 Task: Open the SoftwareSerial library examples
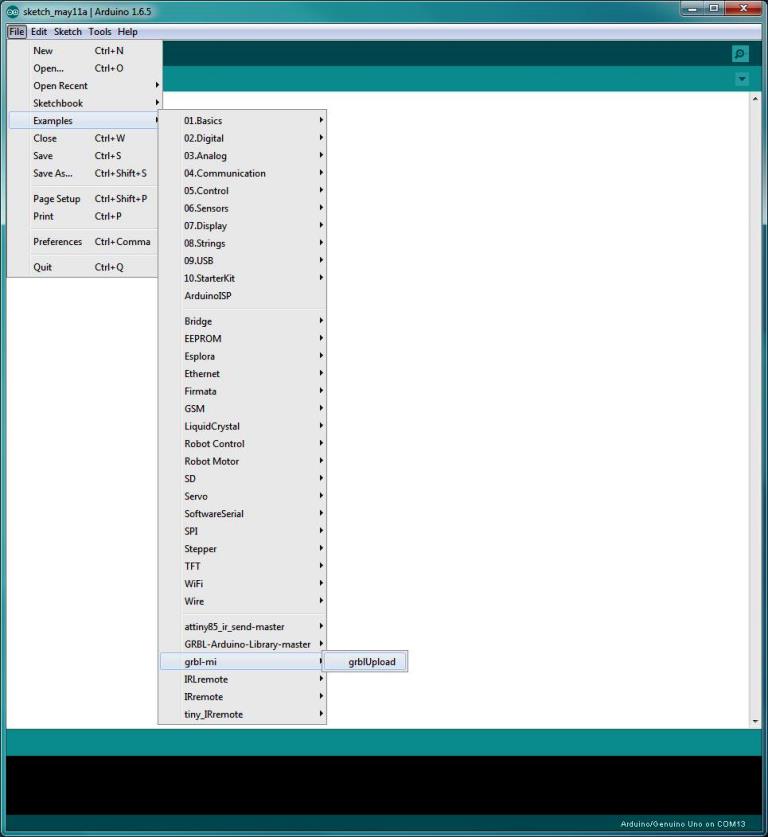coord(242,514)
